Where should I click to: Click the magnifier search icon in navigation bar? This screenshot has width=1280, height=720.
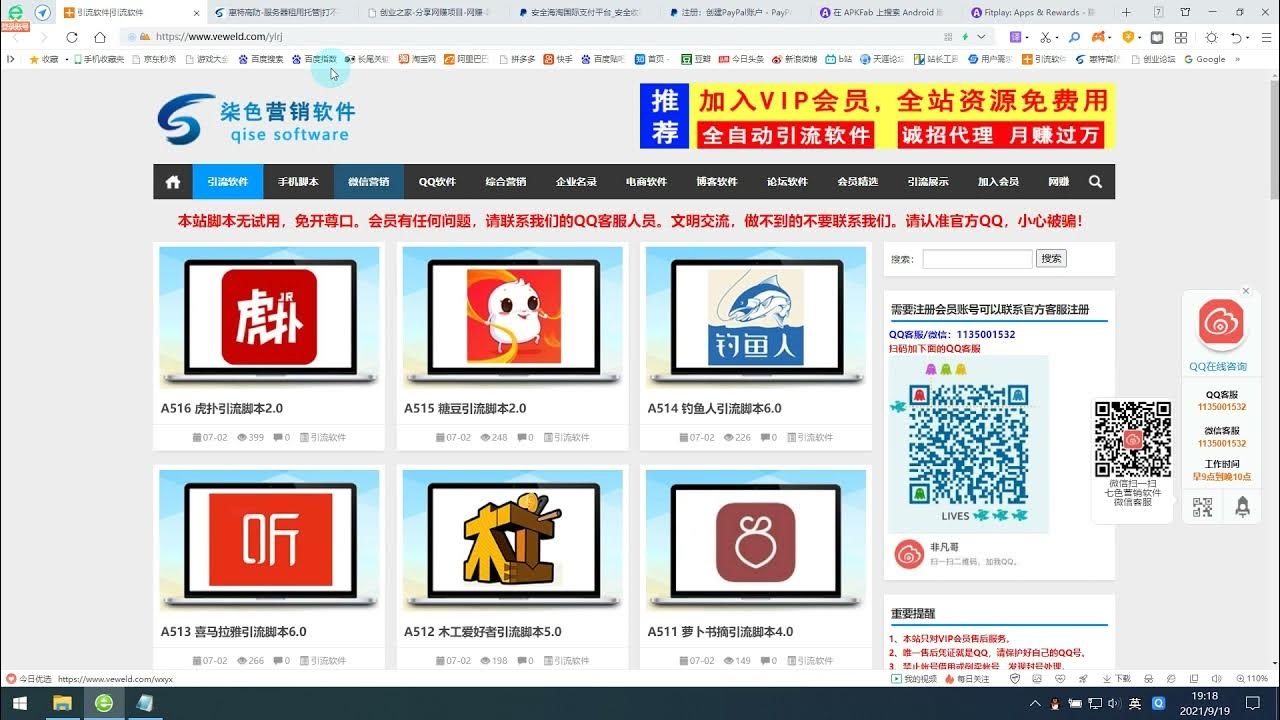point(1095,182)
